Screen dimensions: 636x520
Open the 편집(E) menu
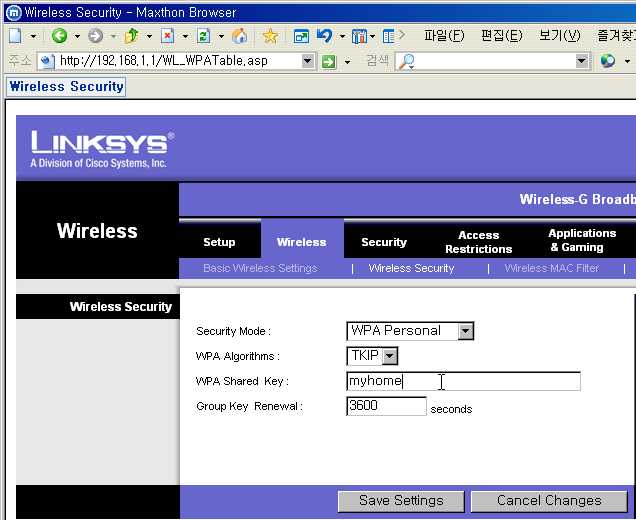click(x=502, y=36)
